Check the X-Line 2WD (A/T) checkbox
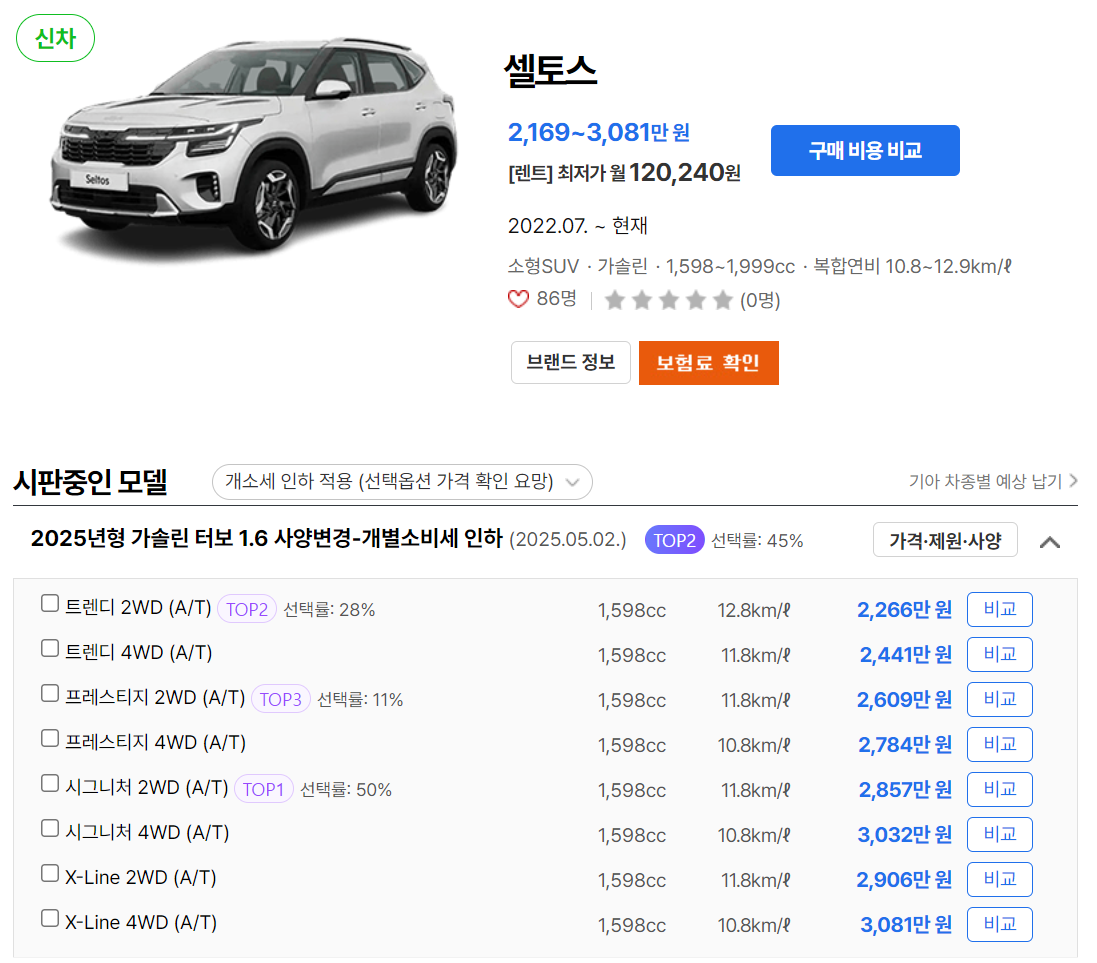The height and width of the screenshot is (963, 1097). coord(50,873)
